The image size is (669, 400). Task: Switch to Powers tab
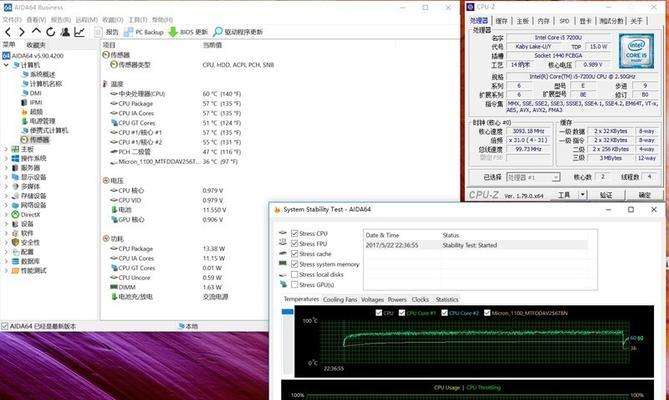pyautogui.click(x=397, y=299)
